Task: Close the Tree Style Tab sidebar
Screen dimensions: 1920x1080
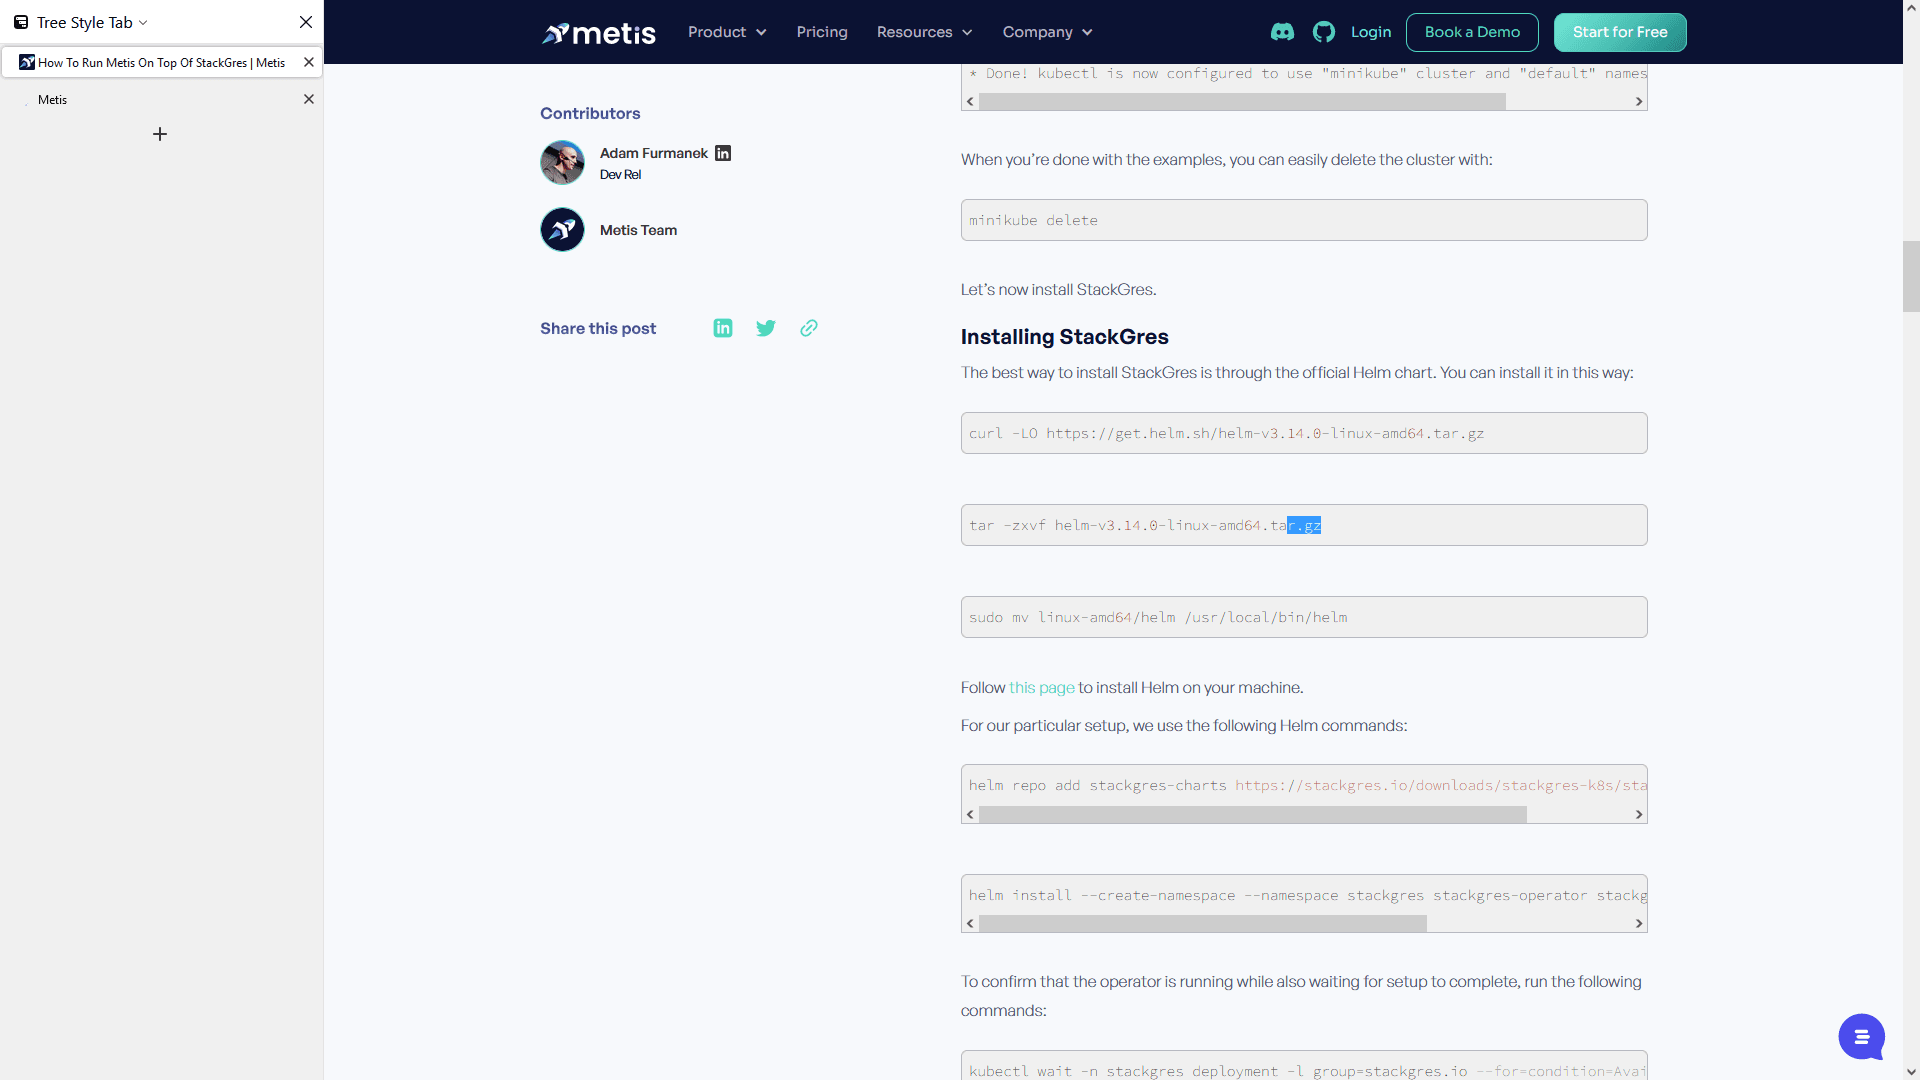Action: coord(306,22)
